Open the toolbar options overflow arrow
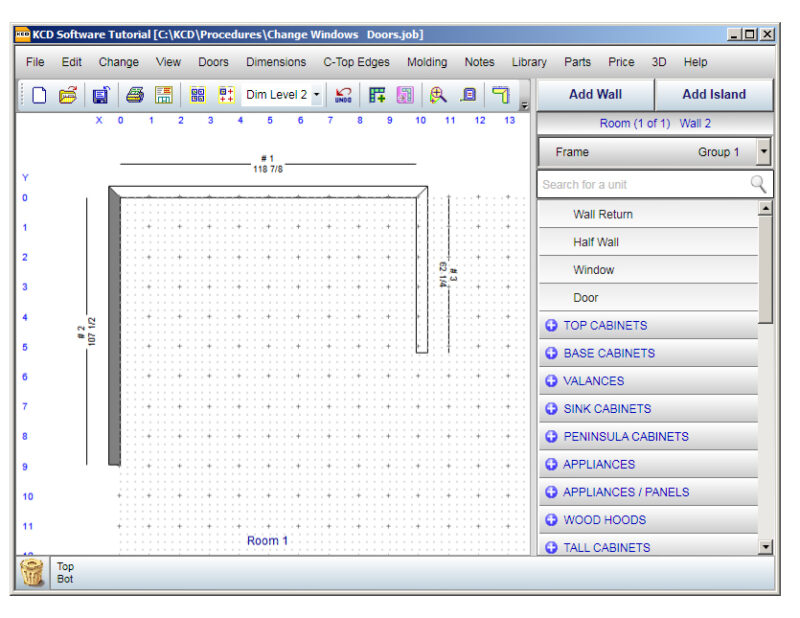 (524, 106)
